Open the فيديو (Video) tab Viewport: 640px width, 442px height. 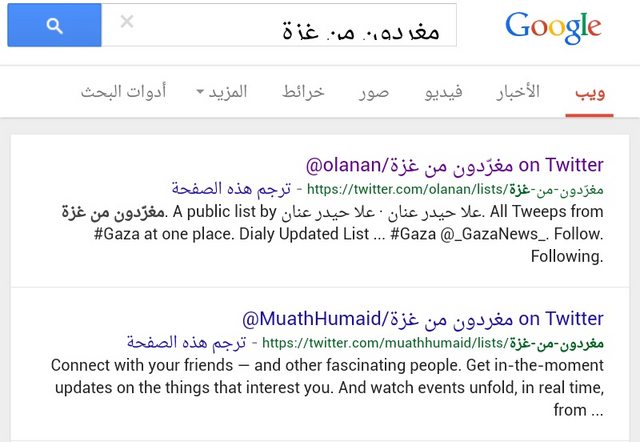(443, 92)
